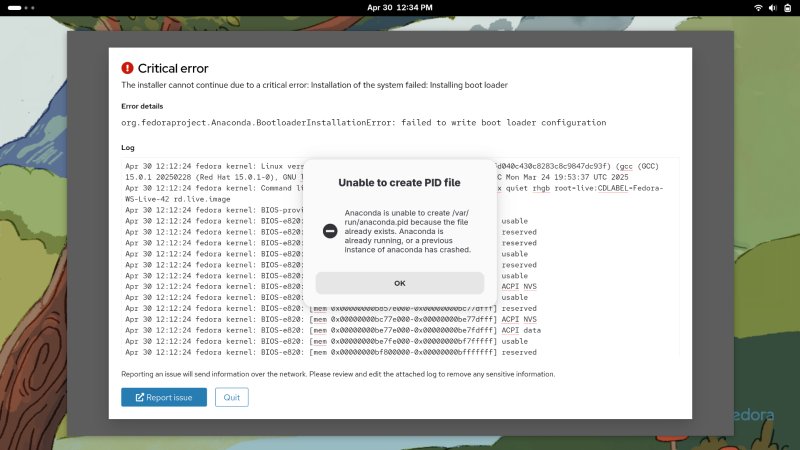Click the reporting-an-issue notice text
This screenshot has height=450, width=800.
coord(338,374)
